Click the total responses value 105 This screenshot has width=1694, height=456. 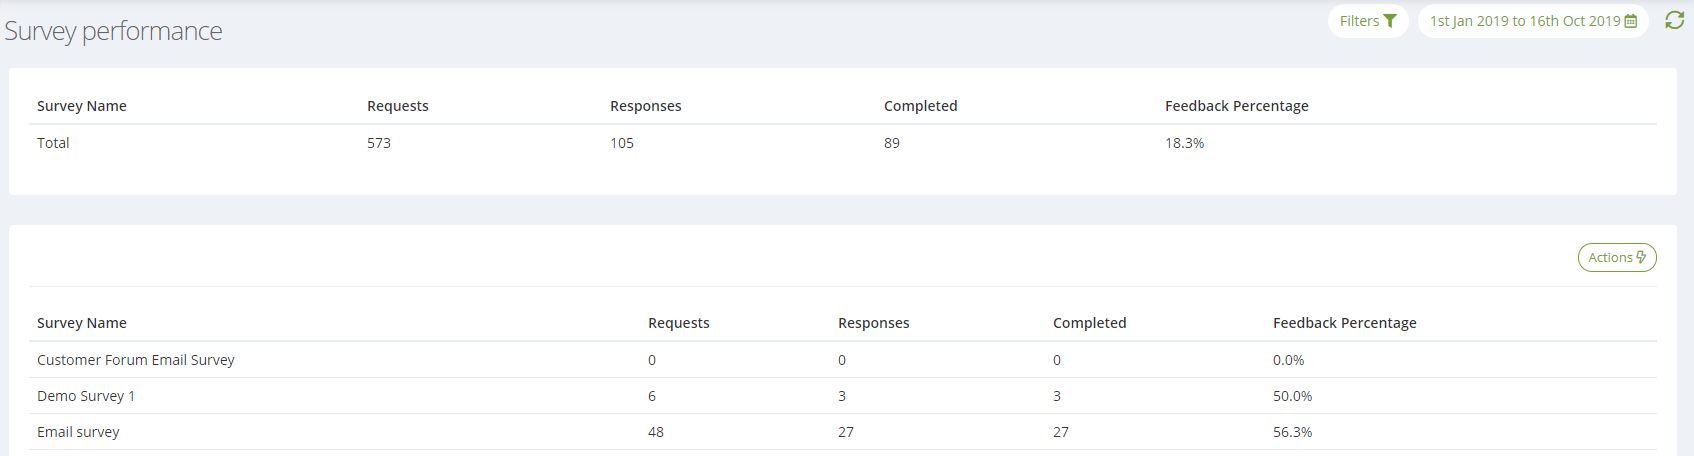tap(622, 143)
